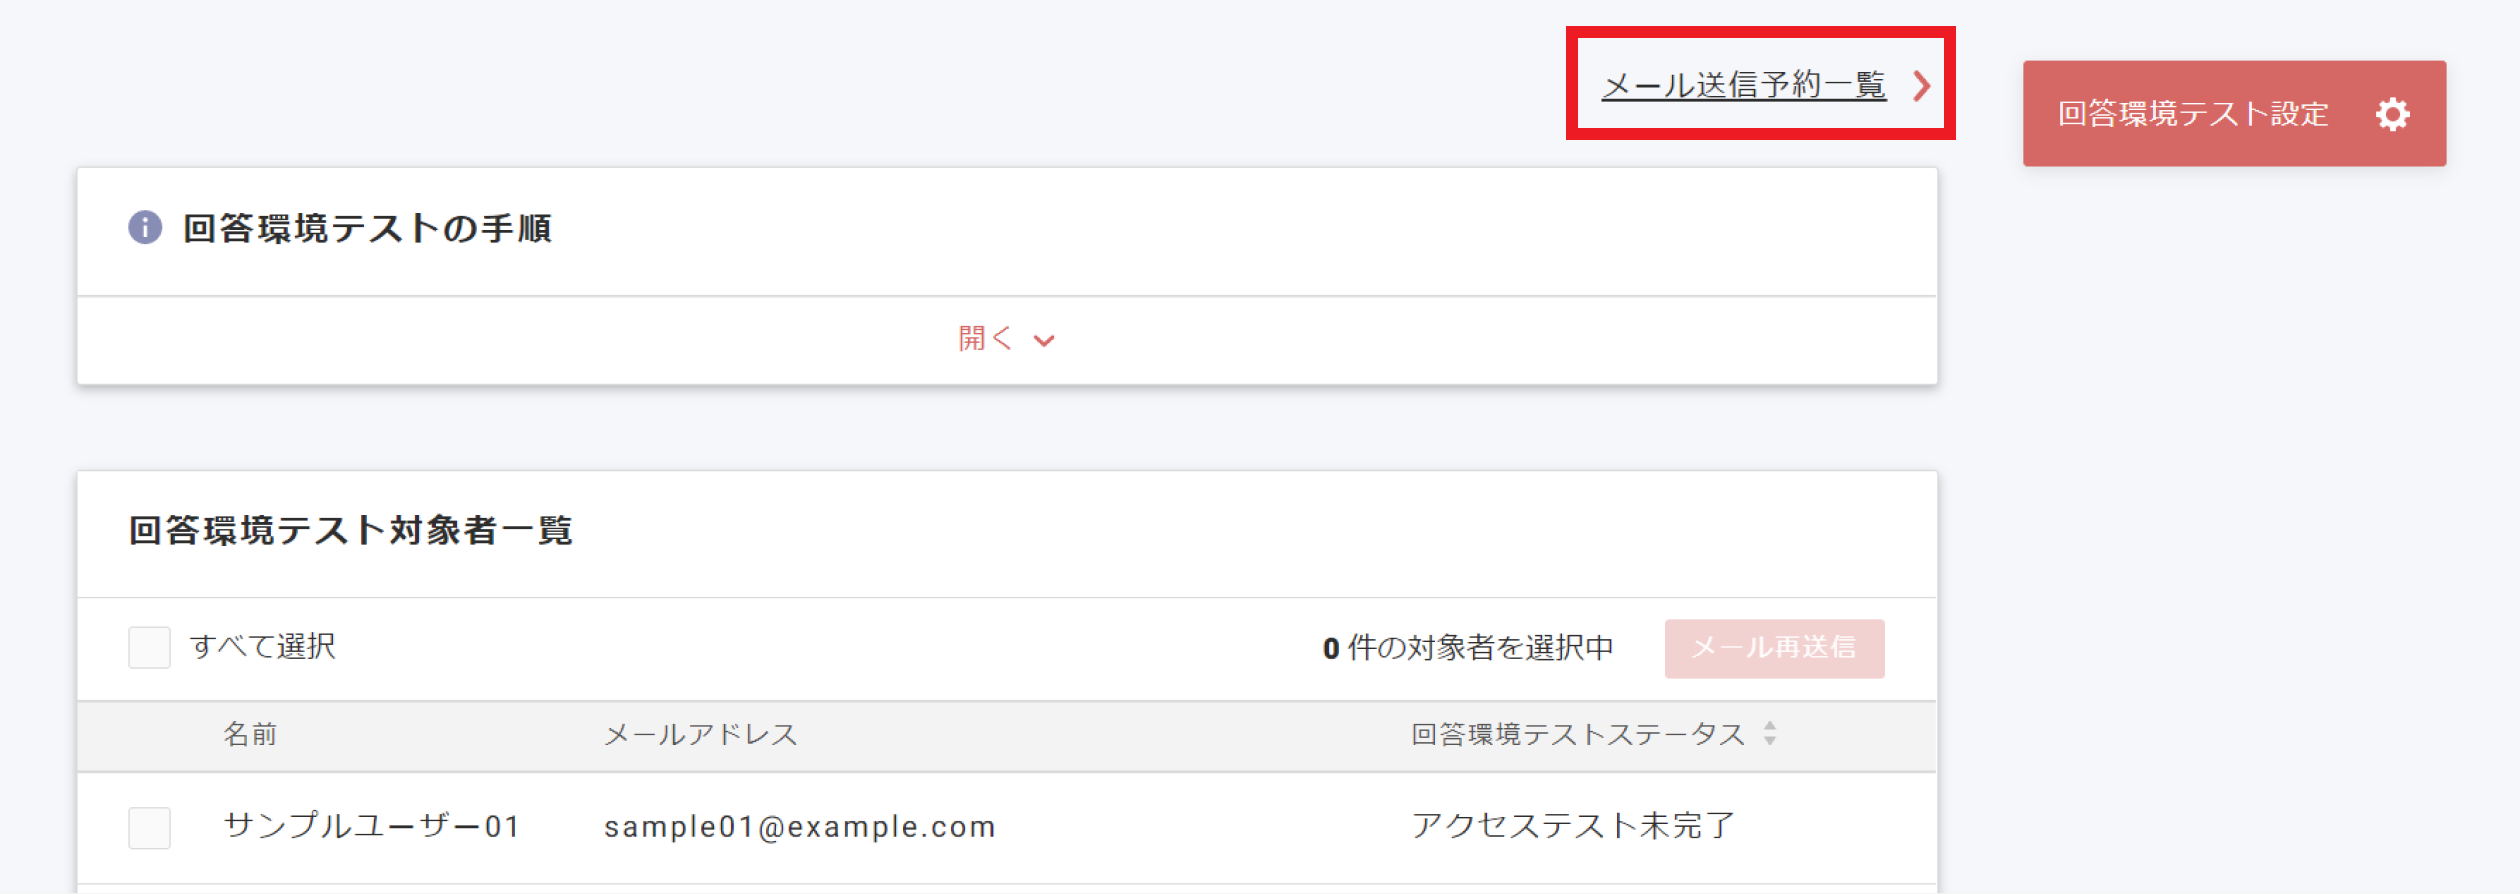
Task: Click the すべて選択 label text
Action: (x=263, y=647)
